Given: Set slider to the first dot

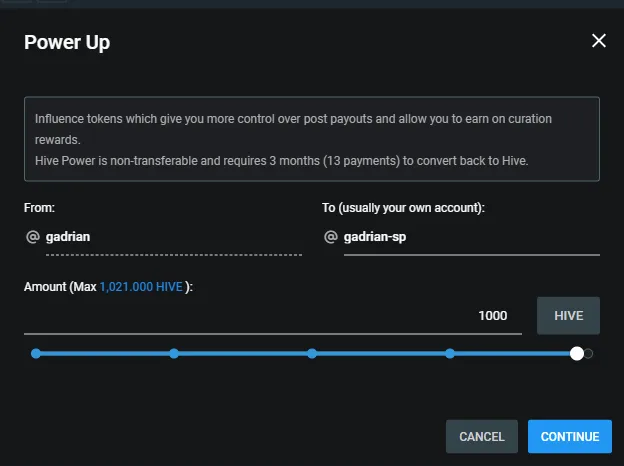Looking at the screenshot, I should 36,353.
